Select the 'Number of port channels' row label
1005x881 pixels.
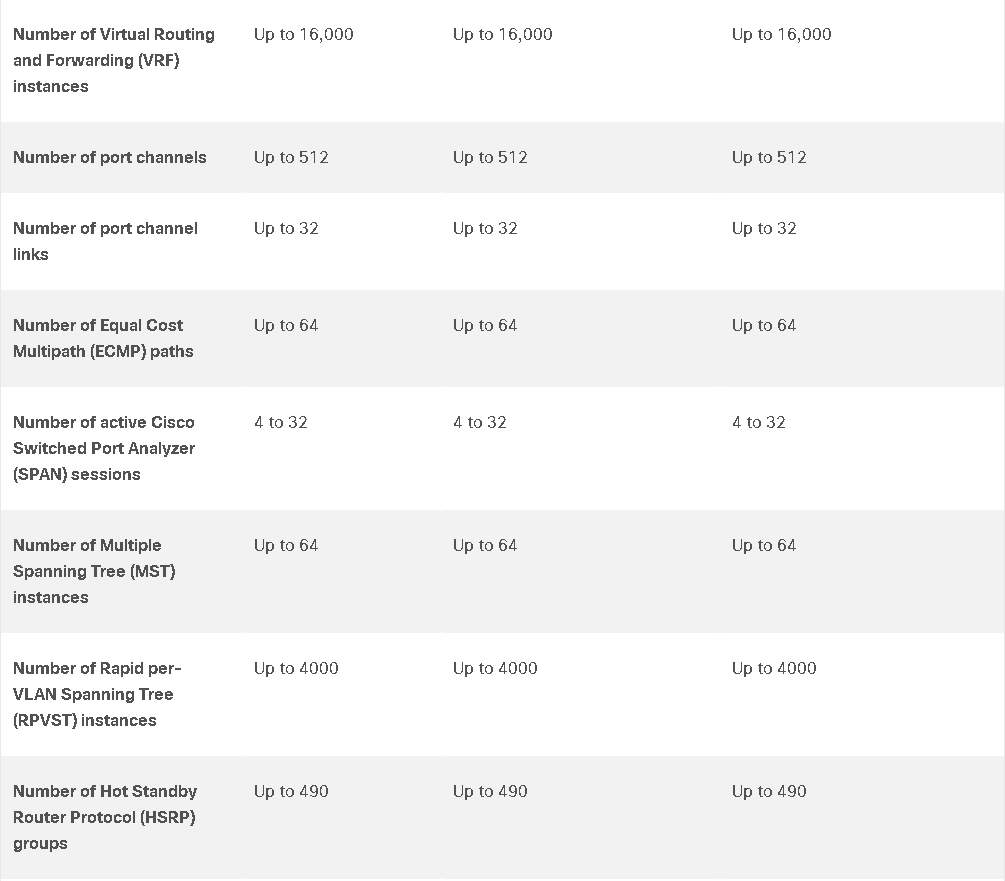[x=110, y=158]
